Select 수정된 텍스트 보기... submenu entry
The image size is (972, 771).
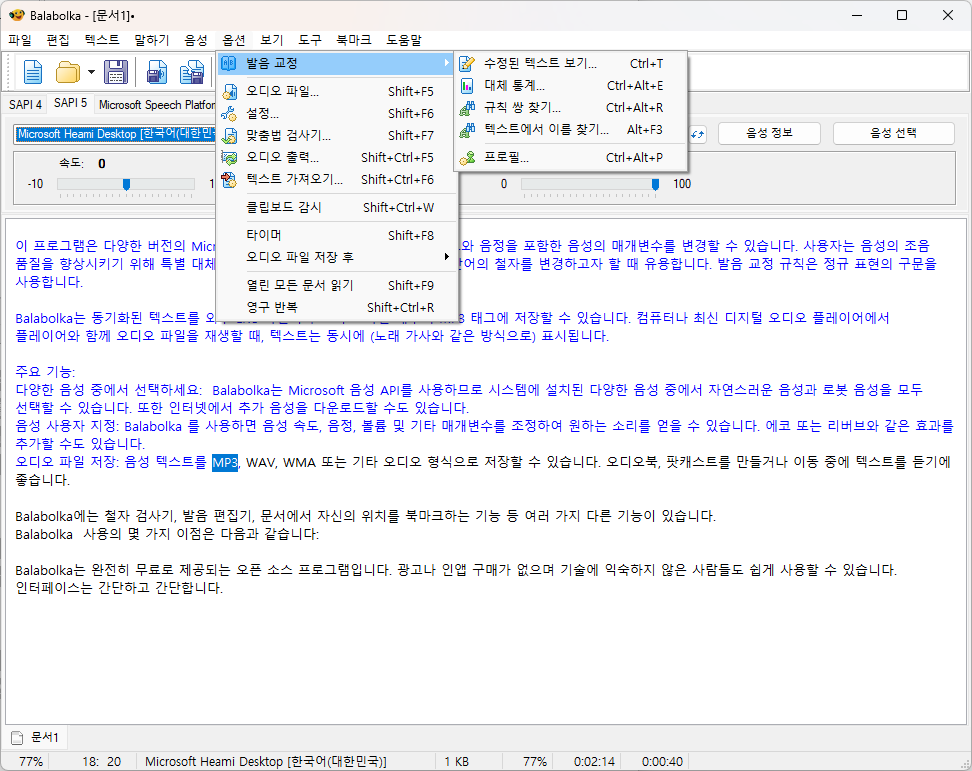(x=571, y=63)
